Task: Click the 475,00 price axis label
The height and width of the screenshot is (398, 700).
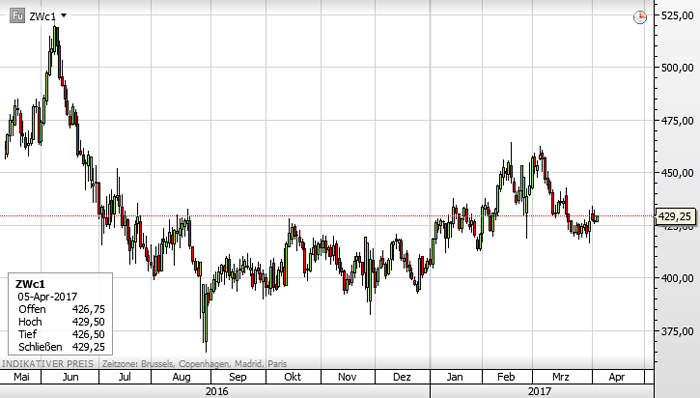Action: (x=677, y=120)
